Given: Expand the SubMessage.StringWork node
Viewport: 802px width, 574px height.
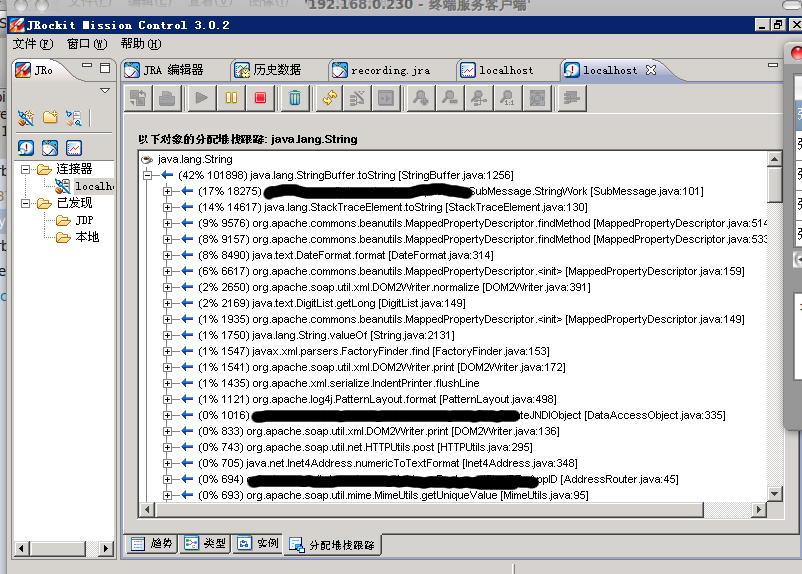Looking at the screenshot, I should [167, 191].
